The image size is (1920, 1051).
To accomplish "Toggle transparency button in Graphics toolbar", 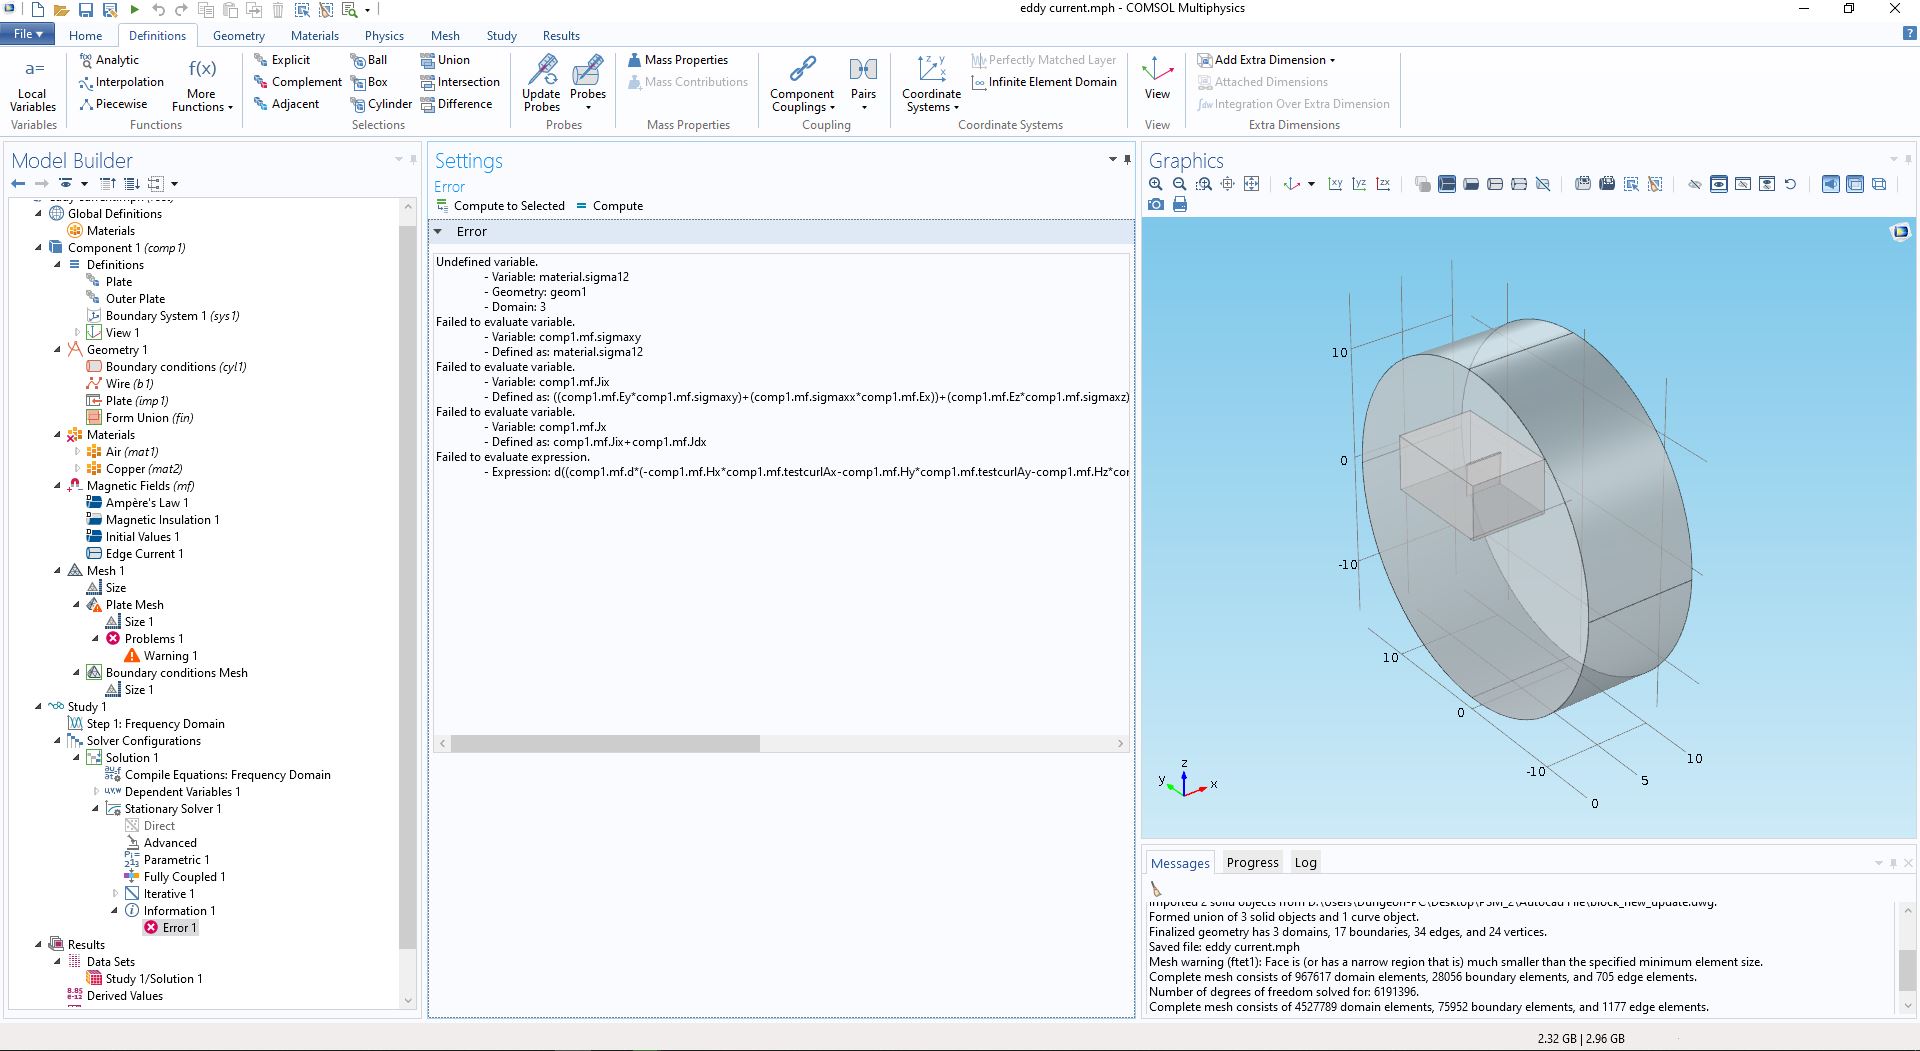I will (x=1855, y=184).
